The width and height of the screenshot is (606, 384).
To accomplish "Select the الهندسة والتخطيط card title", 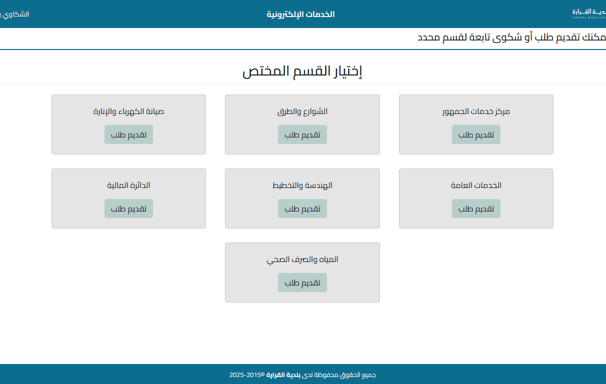I will [x=302, y=185].
